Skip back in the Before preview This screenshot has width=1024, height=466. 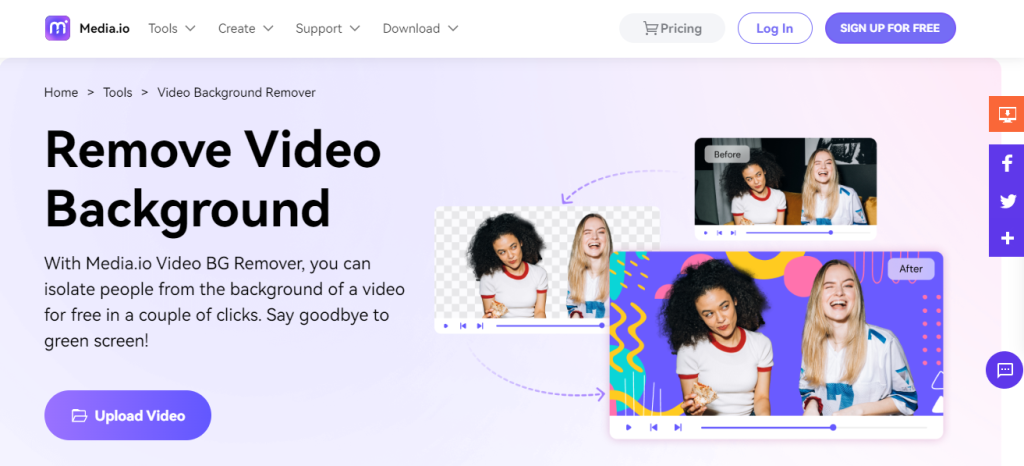720,232
